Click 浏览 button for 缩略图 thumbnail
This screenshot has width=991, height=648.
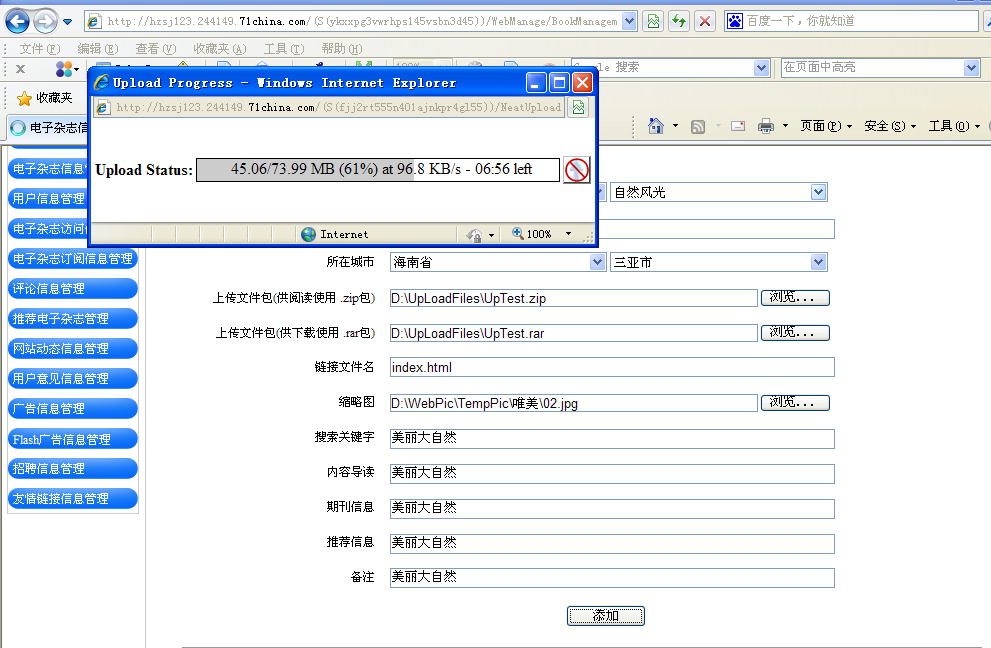(795, 403)
